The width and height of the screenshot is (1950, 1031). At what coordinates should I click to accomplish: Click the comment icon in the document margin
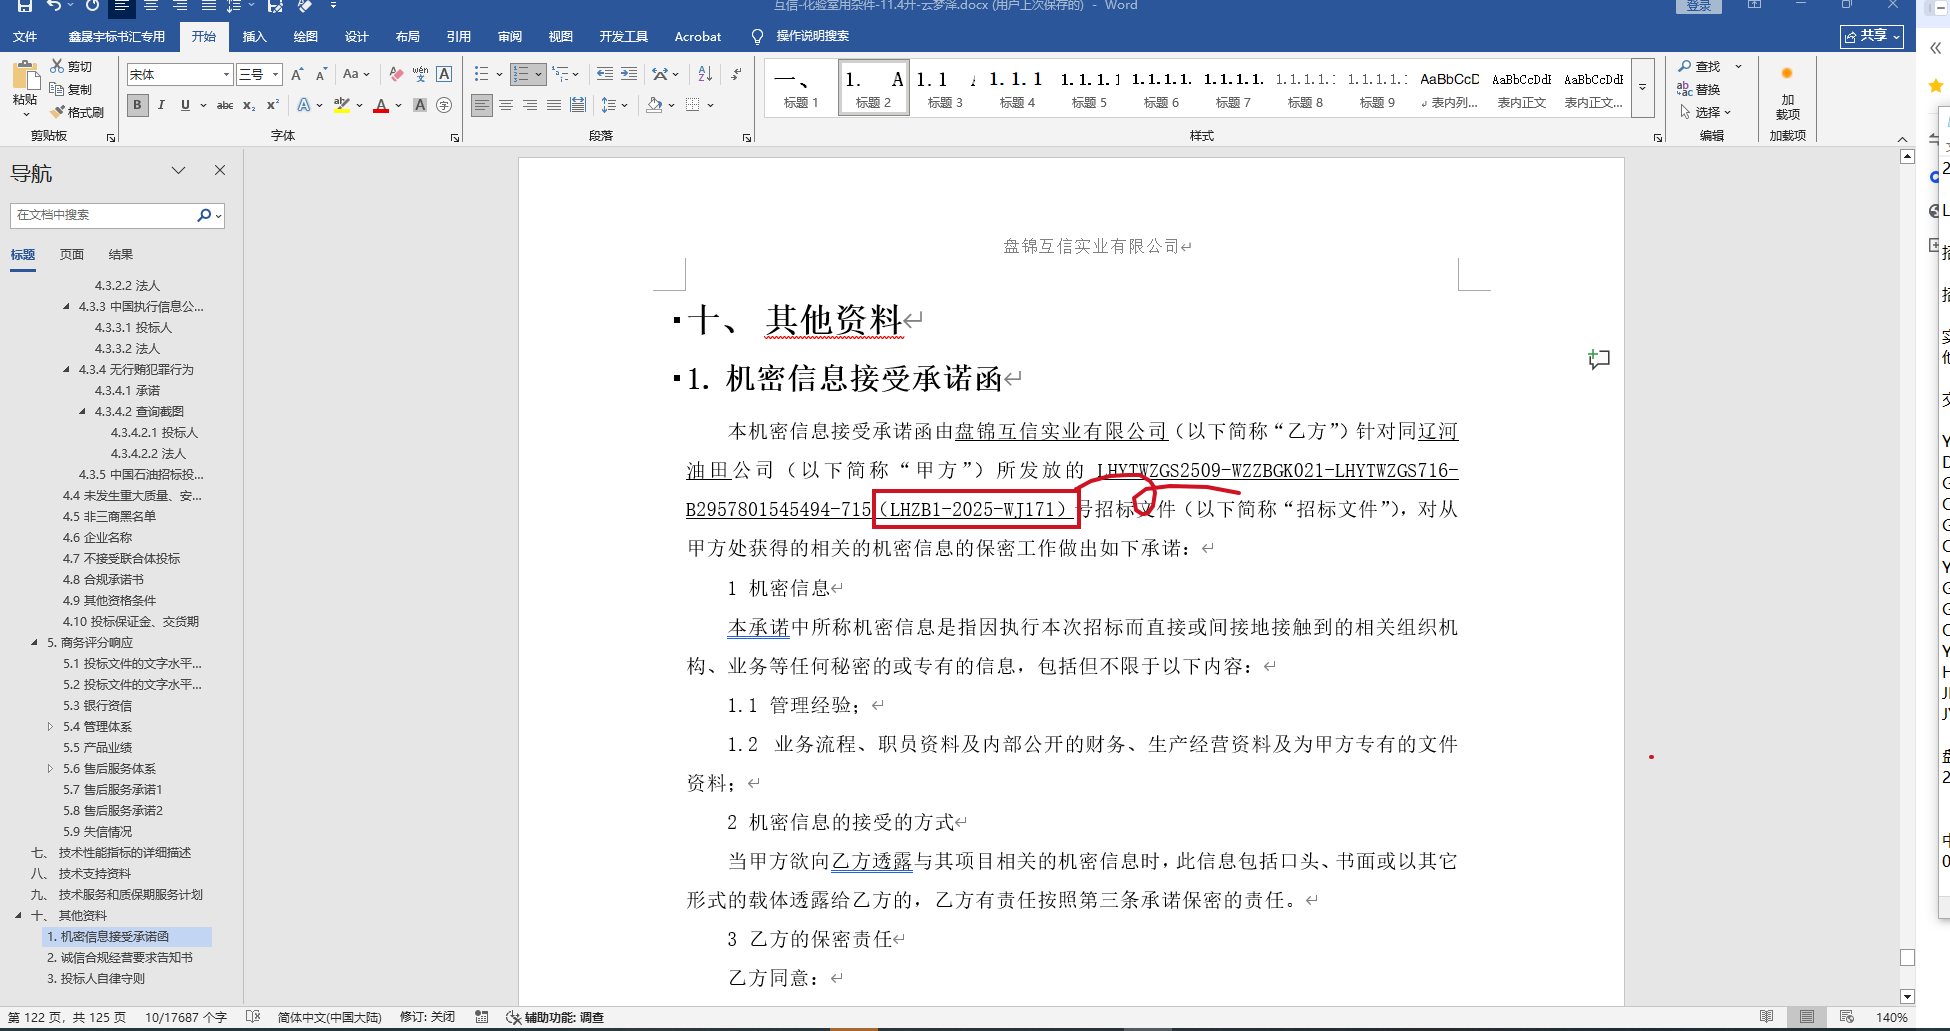pos(1599,359)
